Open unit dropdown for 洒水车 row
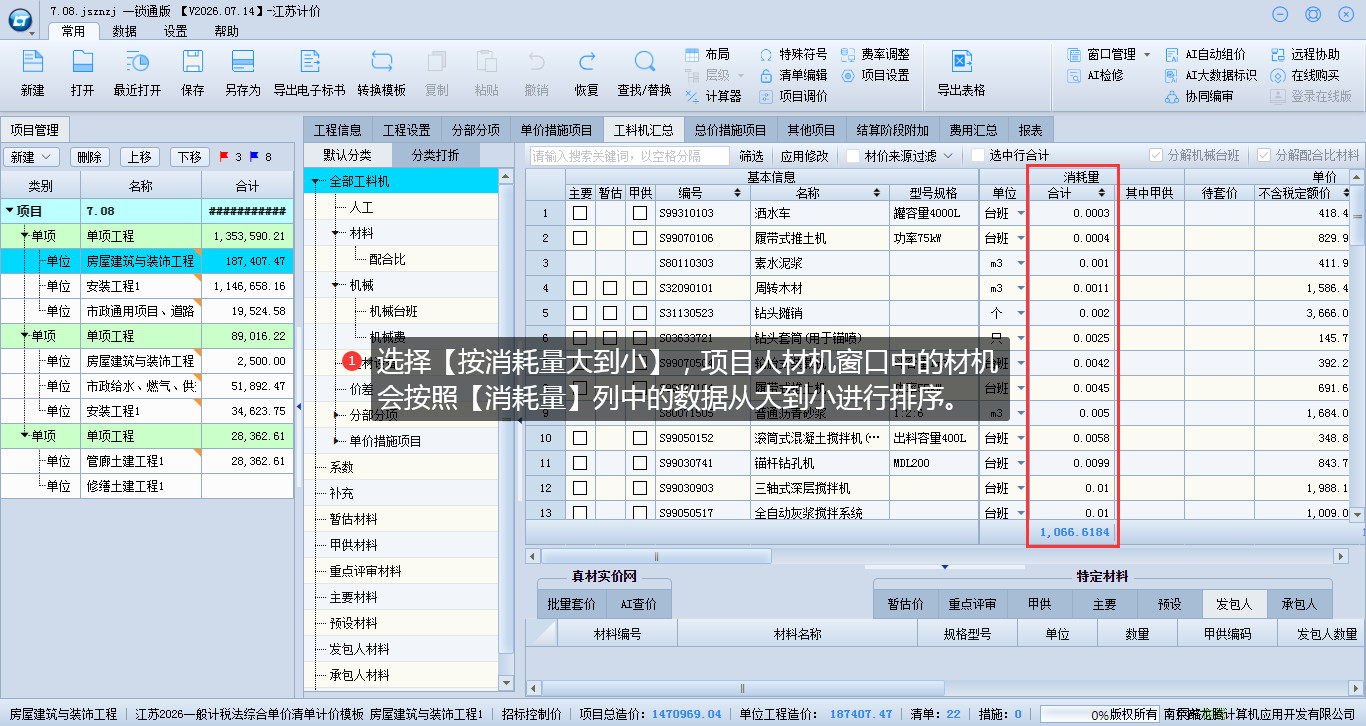The image size is (1366, 726). point(1021,213)
